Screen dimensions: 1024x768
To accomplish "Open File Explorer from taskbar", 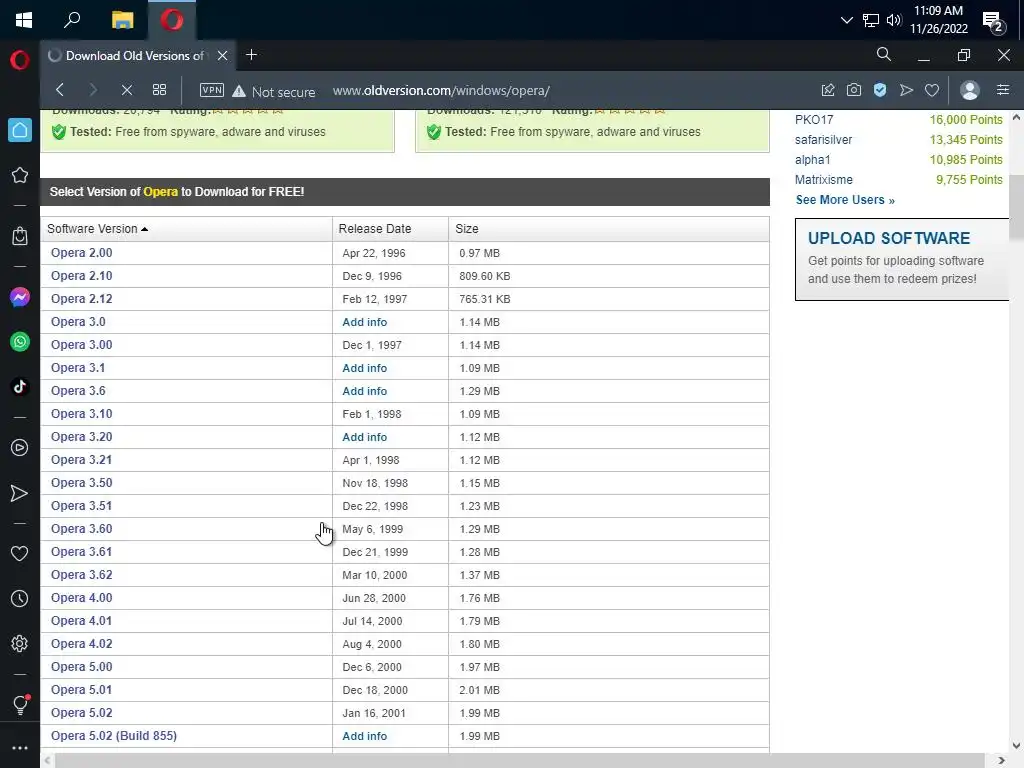I will point(122,20).
